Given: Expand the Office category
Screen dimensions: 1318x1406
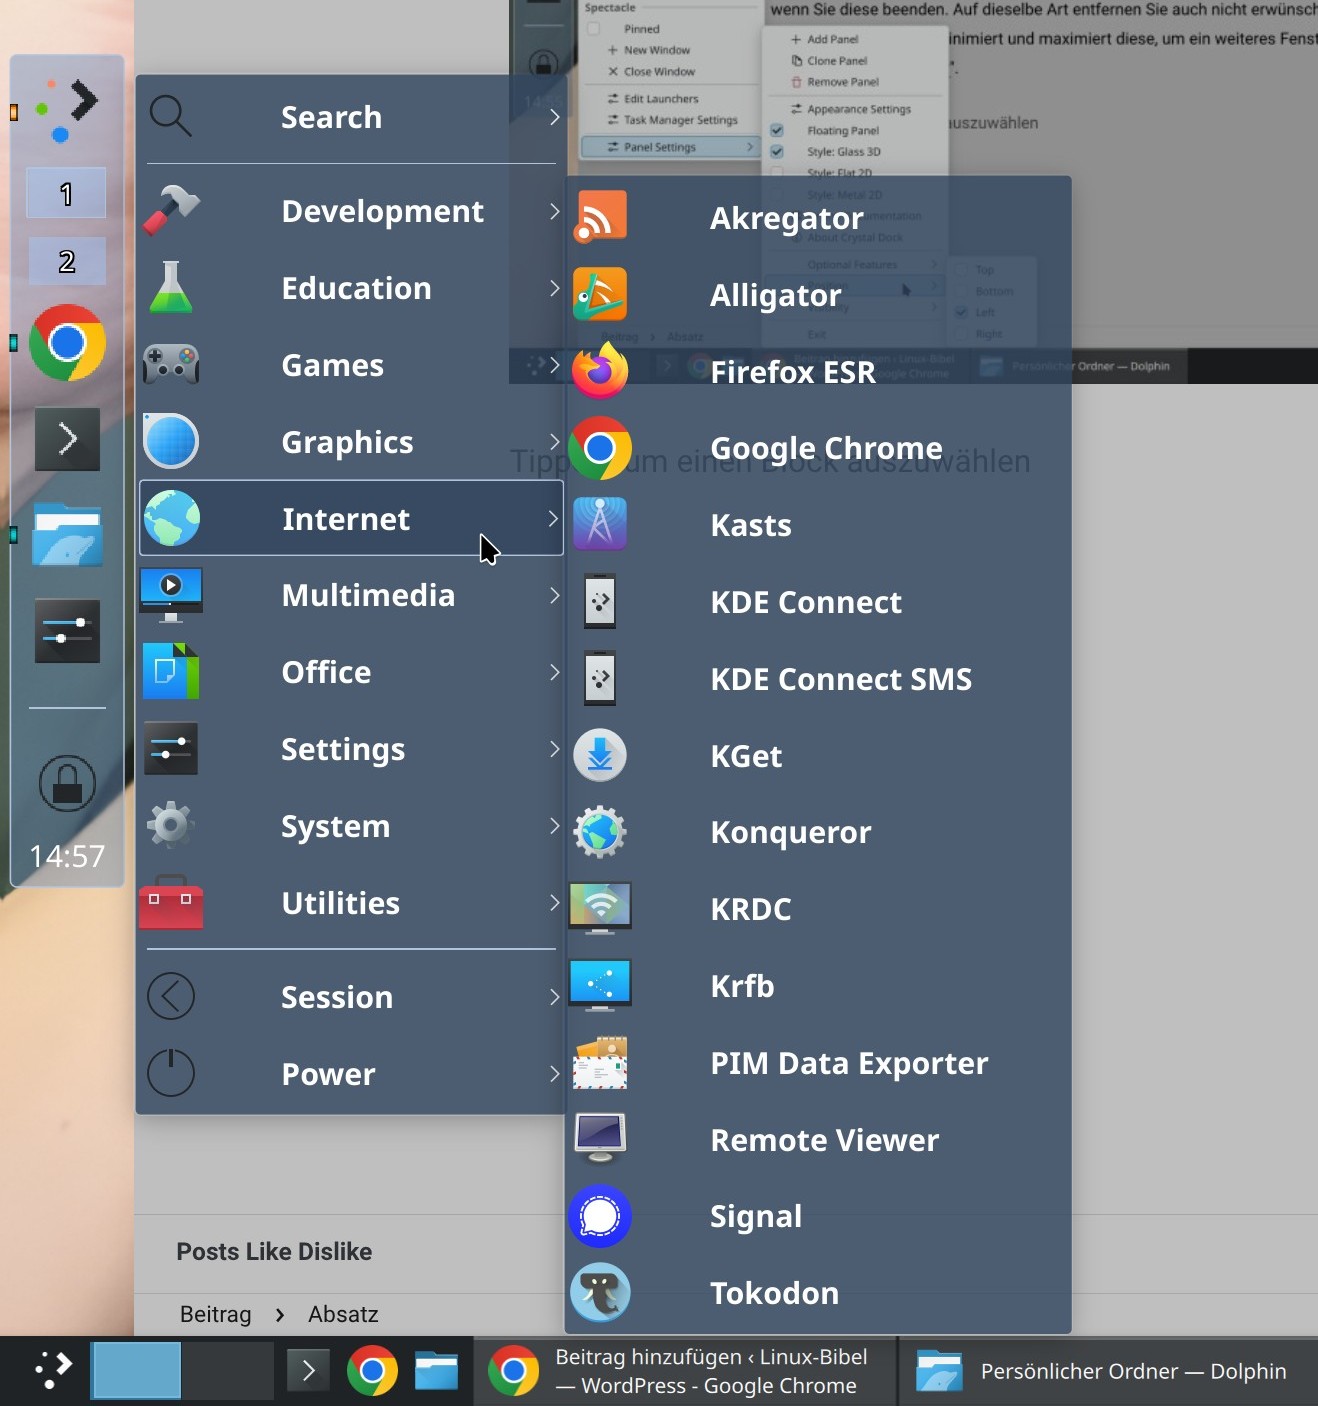Looking at the screenshot, I should 351,672.
